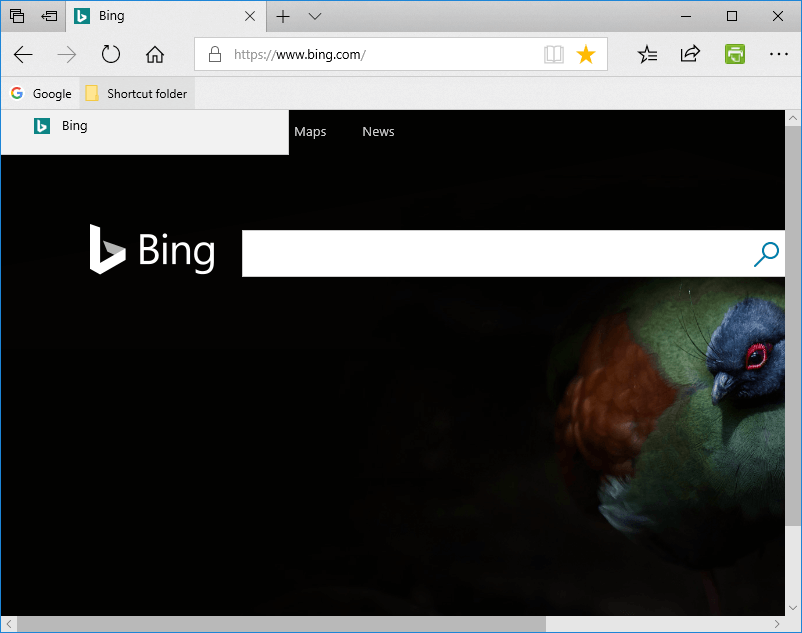
Task: Open Google favorite in favorites bar
Action: coord(41,94)
